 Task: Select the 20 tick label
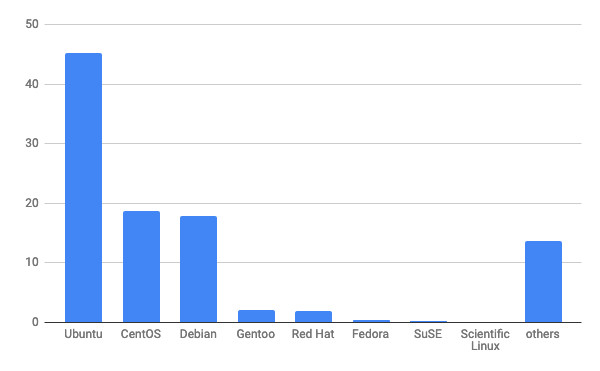32,203
